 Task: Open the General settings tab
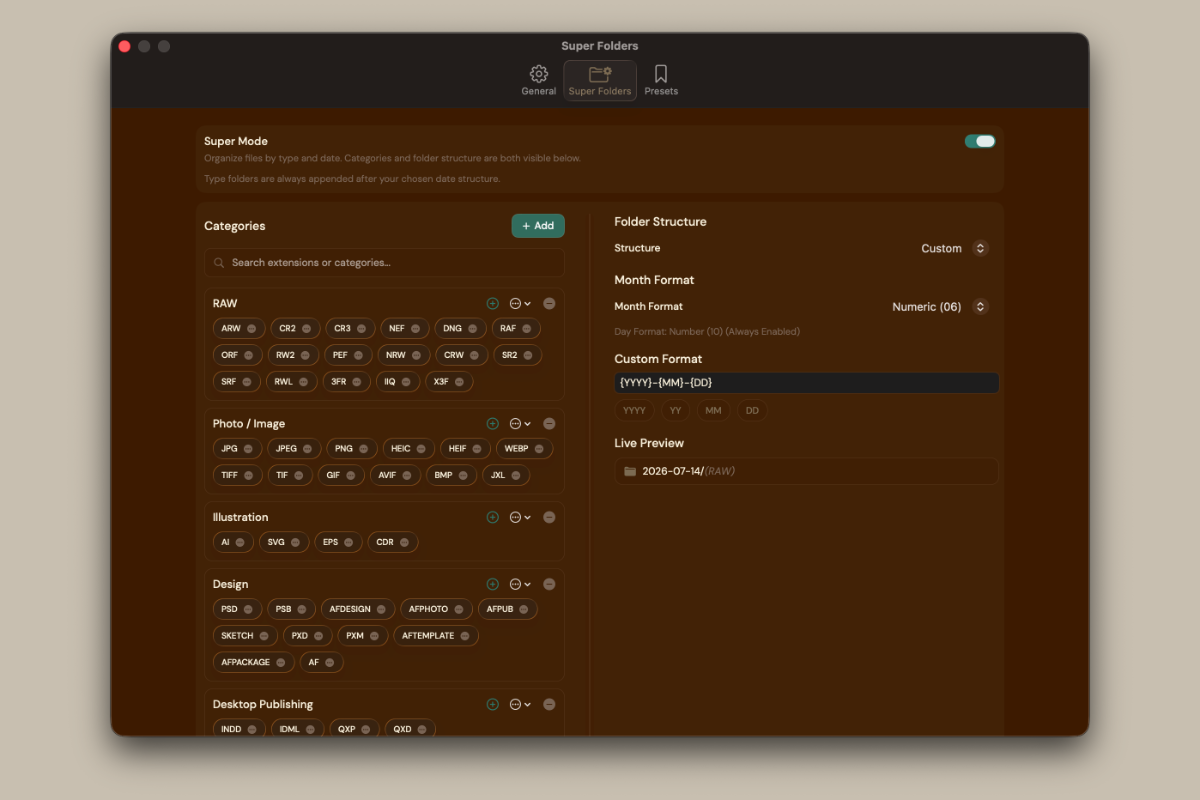[538, 80]
